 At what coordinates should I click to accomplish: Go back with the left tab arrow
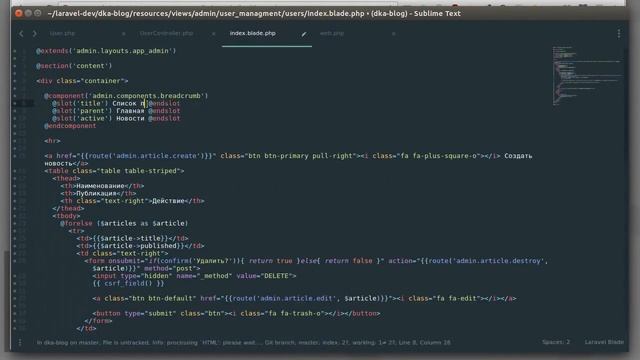click(x=21, y=33)
